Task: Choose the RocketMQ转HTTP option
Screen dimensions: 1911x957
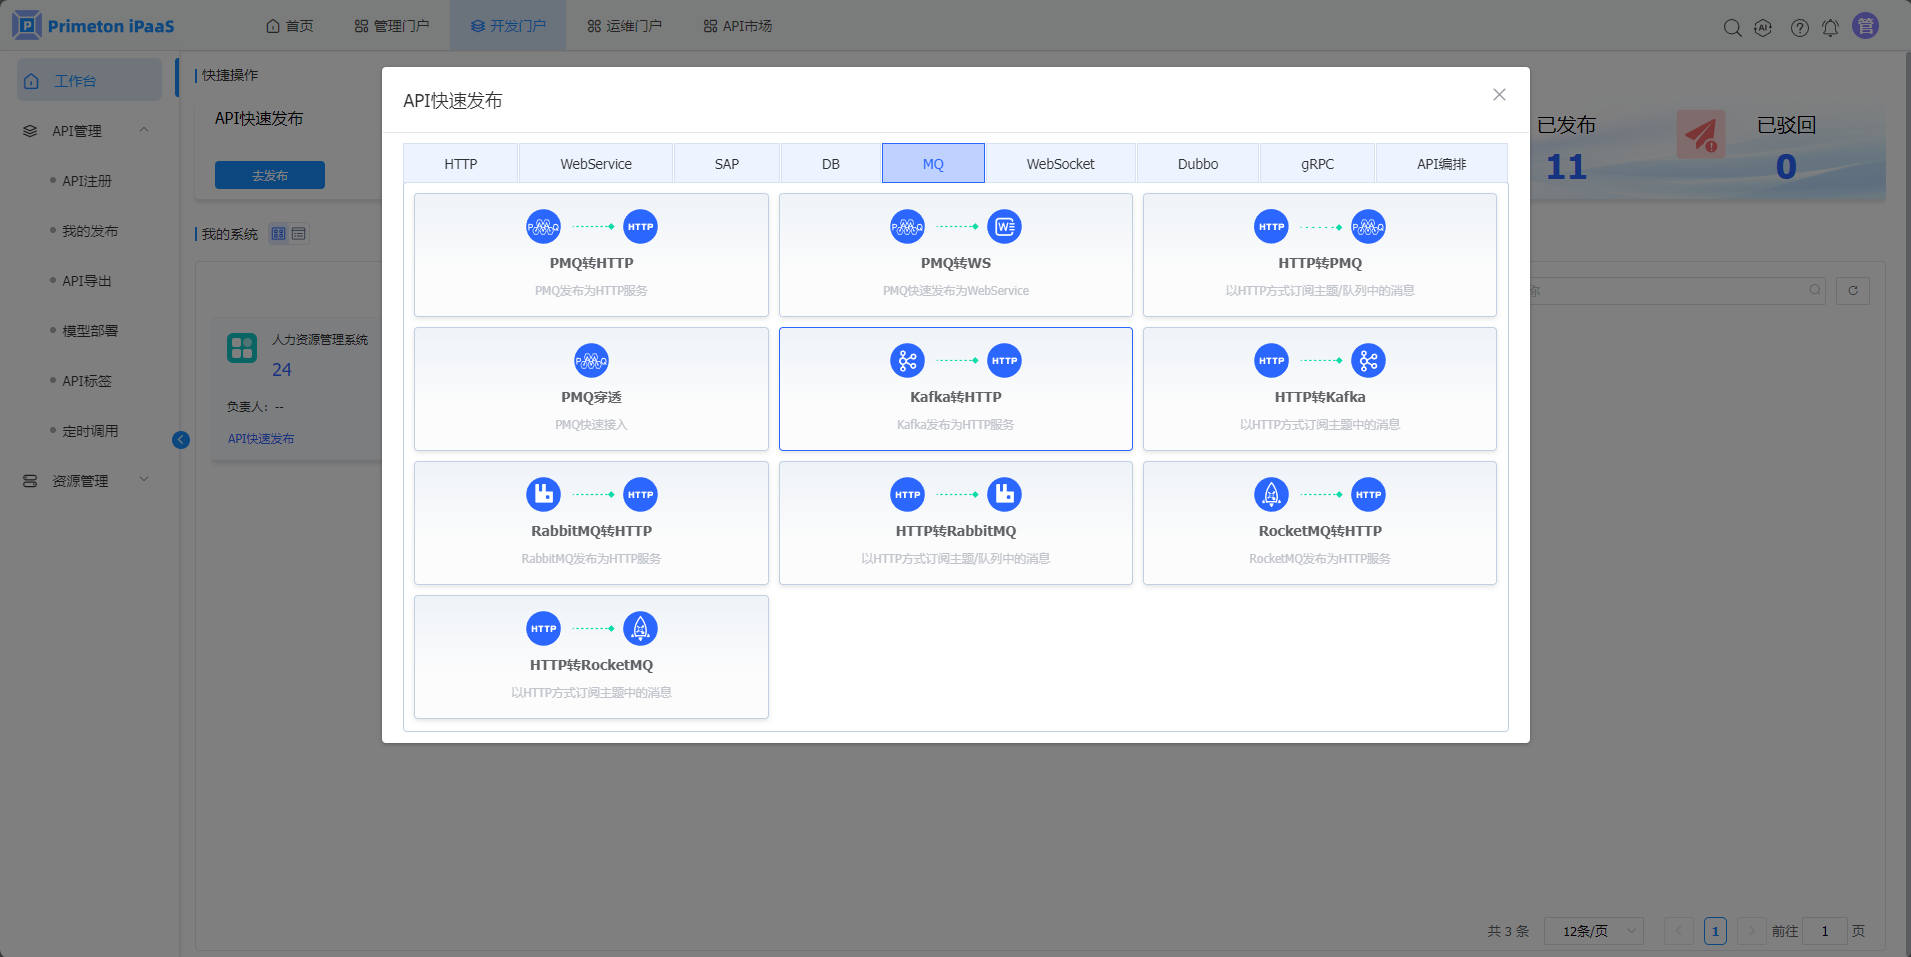Action: click(1319, 523)
